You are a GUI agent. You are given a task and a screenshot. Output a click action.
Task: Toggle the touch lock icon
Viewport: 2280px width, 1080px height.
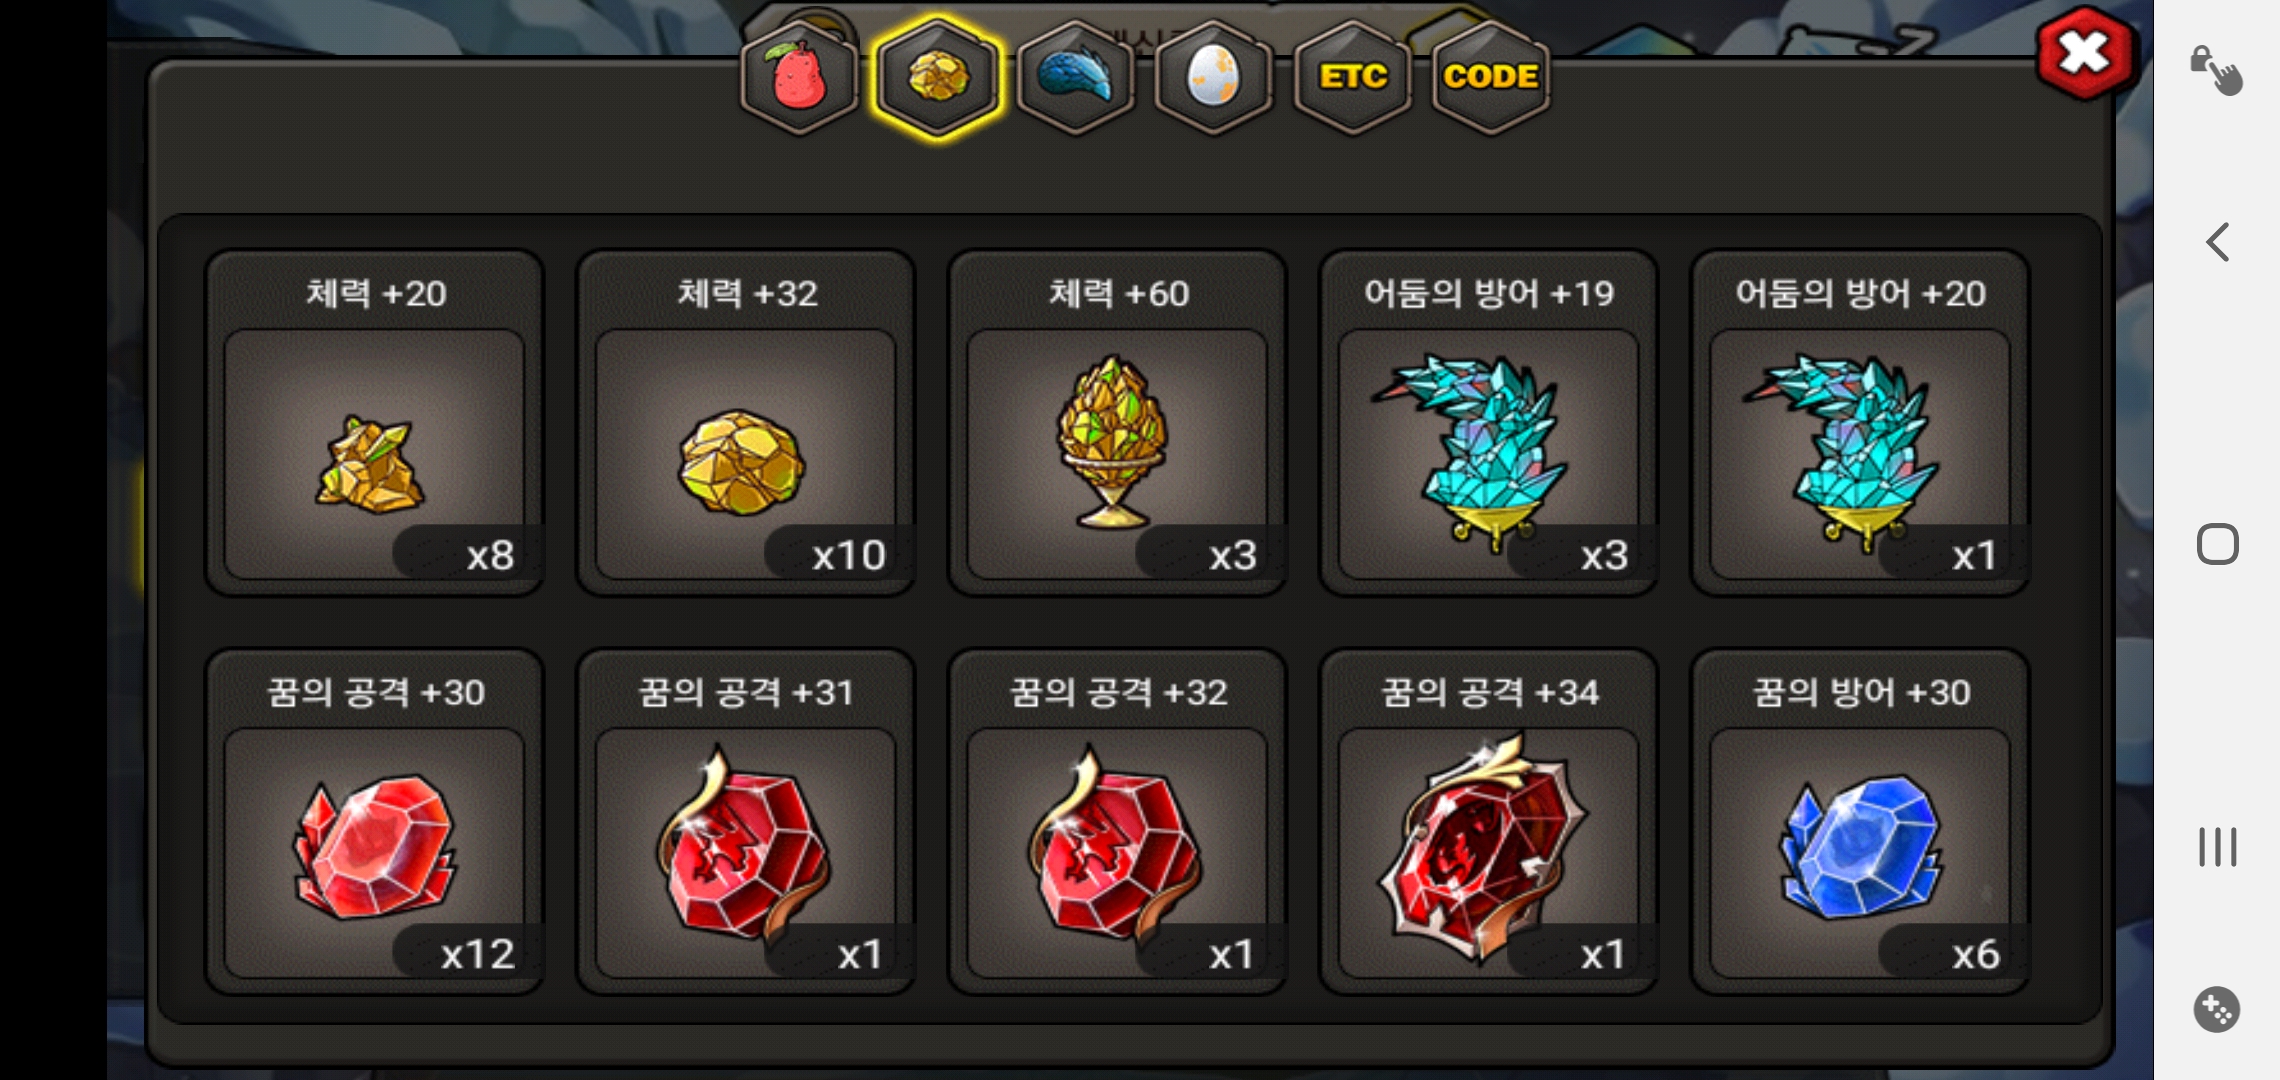point(2216,70)
